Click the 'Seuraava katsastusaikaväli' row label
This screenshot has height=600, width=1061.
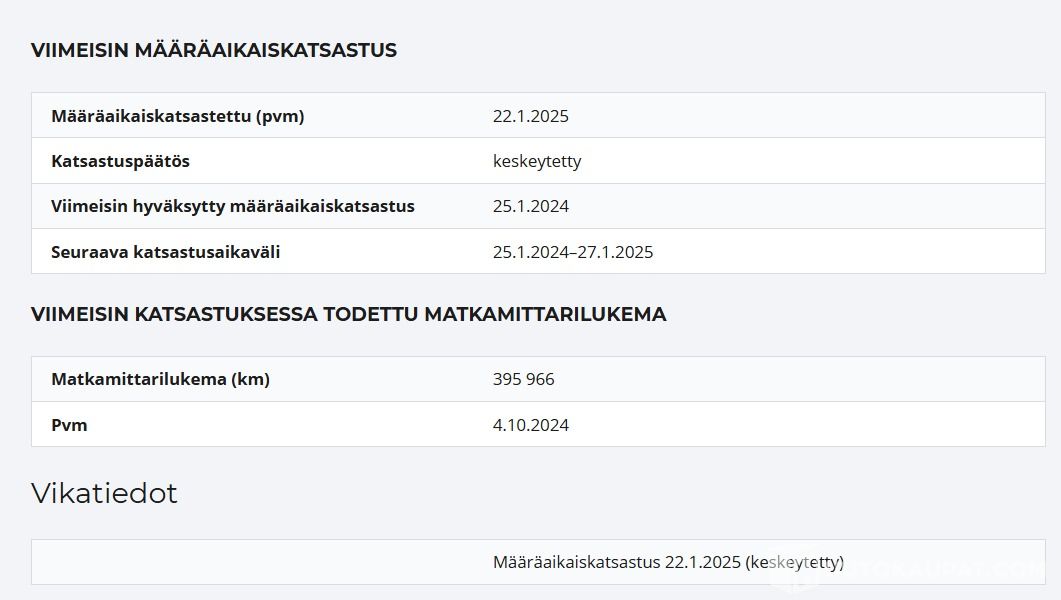pos(165,252)
